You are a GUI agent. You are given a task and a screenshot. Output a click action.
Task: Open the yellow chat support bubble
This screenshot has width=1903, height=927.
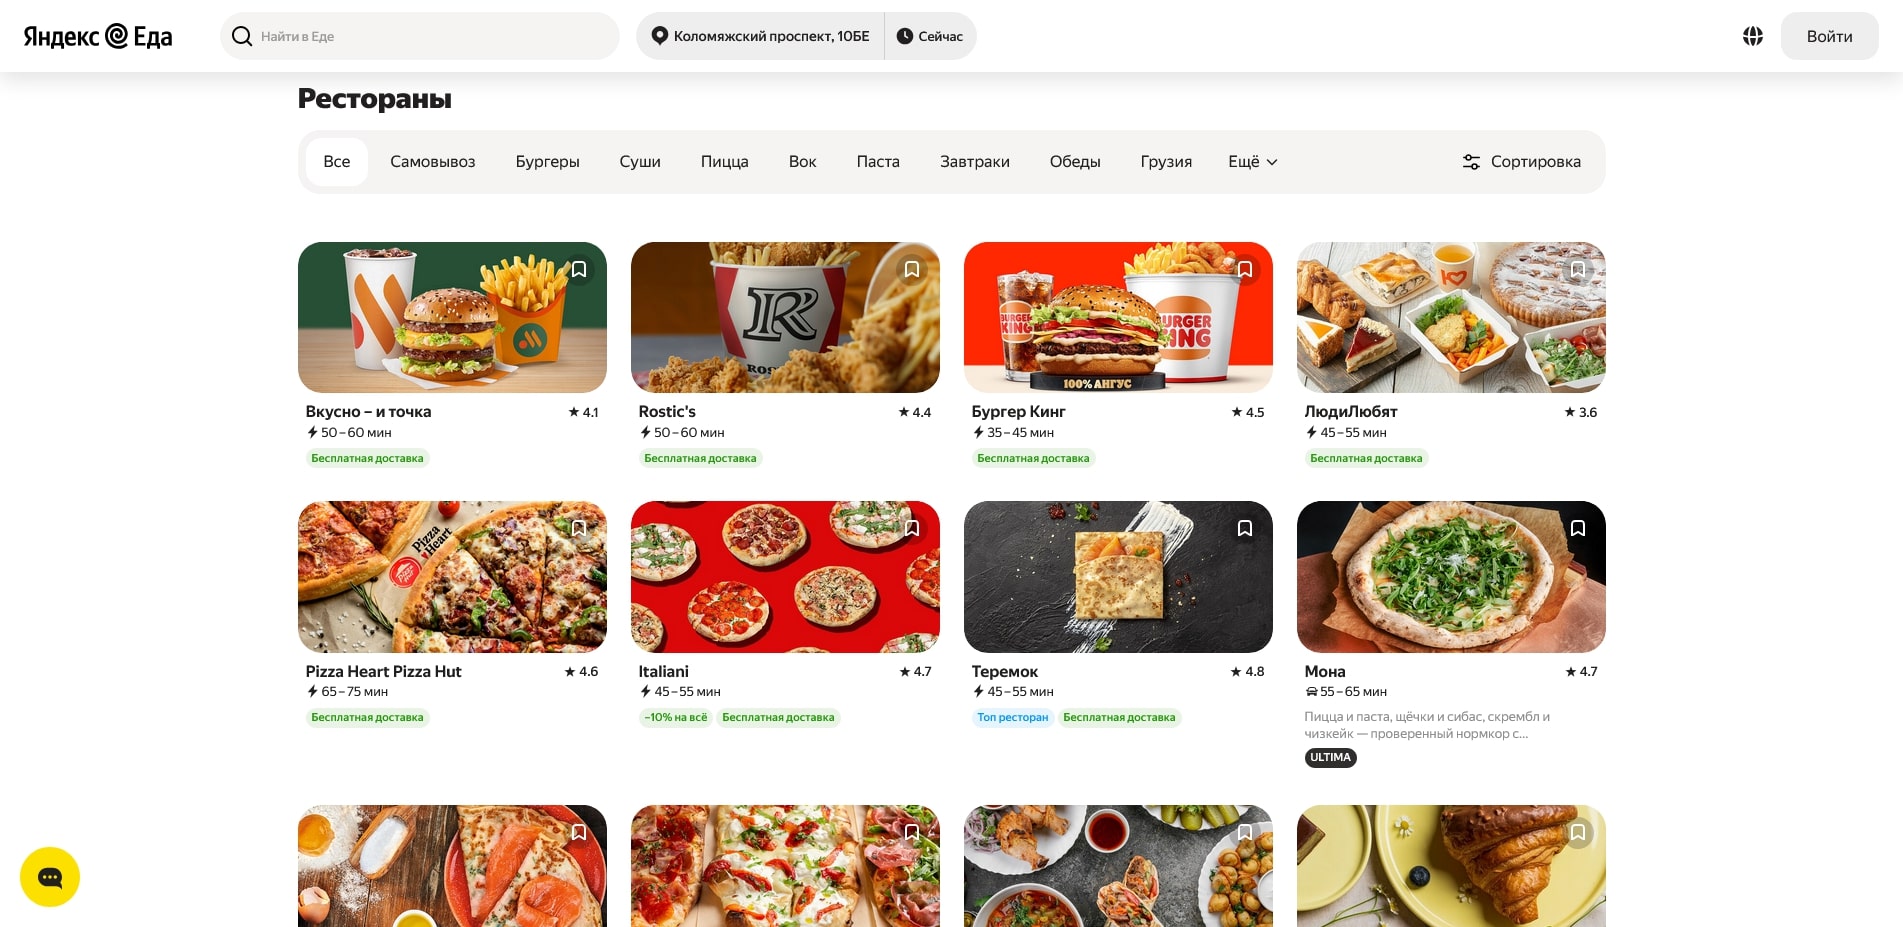pos(50,877)
